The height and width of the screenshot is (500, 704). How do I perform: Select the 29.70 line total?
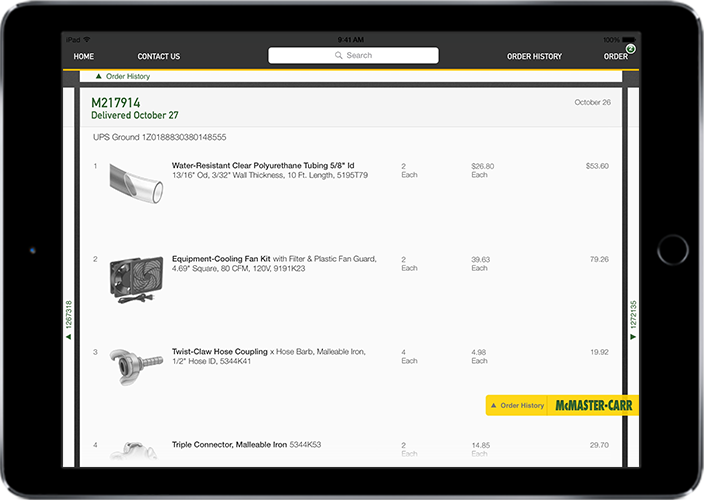599,445
